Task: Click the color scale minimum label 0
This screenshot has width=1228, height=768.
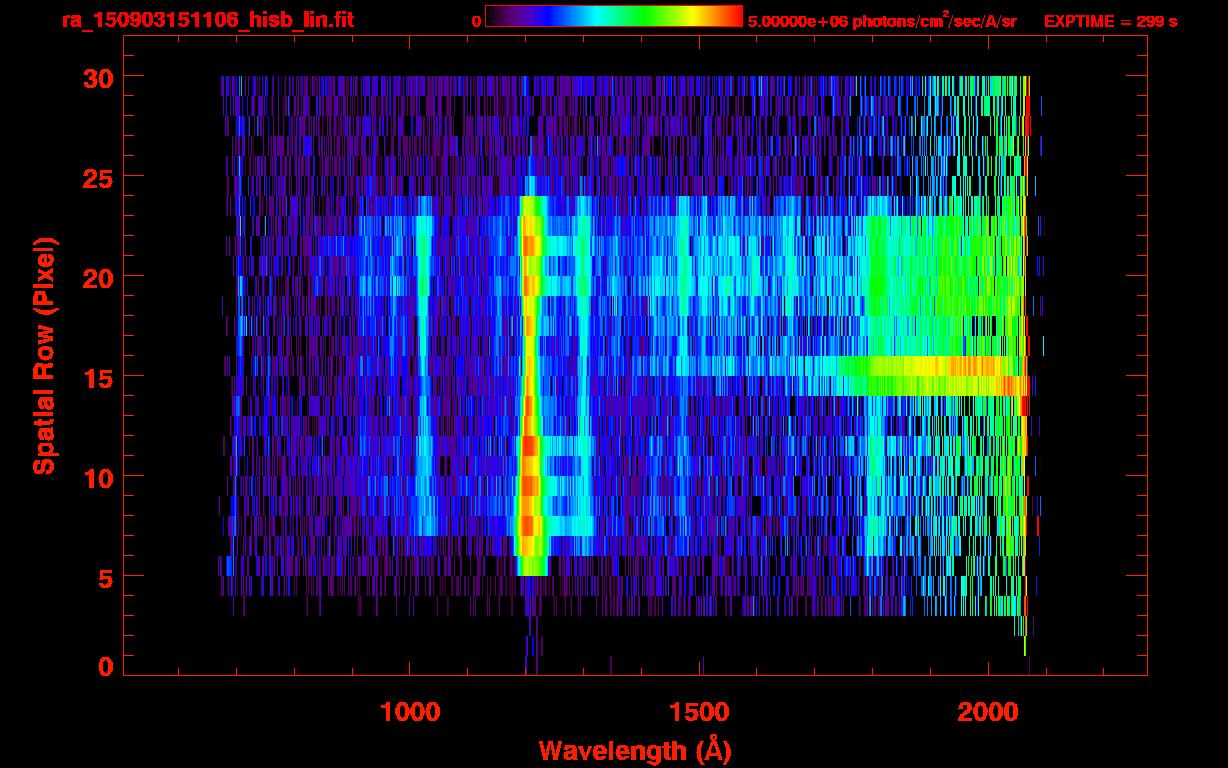Action: pos(476,19)
